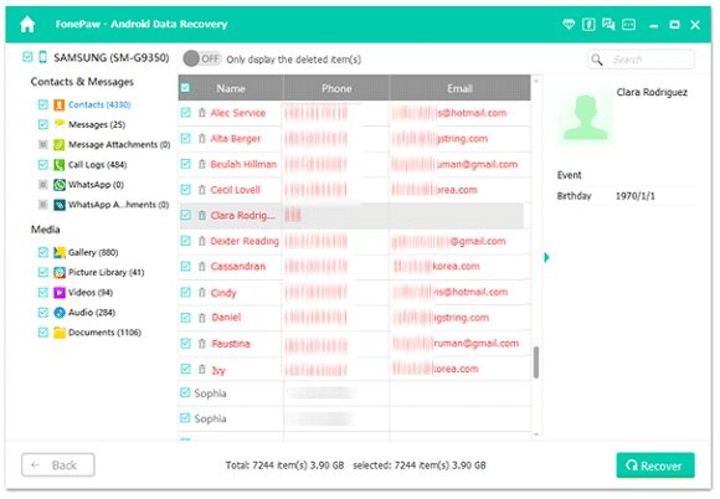Select the Daniel contact name
The height and width of the screenshot is (499, 720).
pos(226,318)
